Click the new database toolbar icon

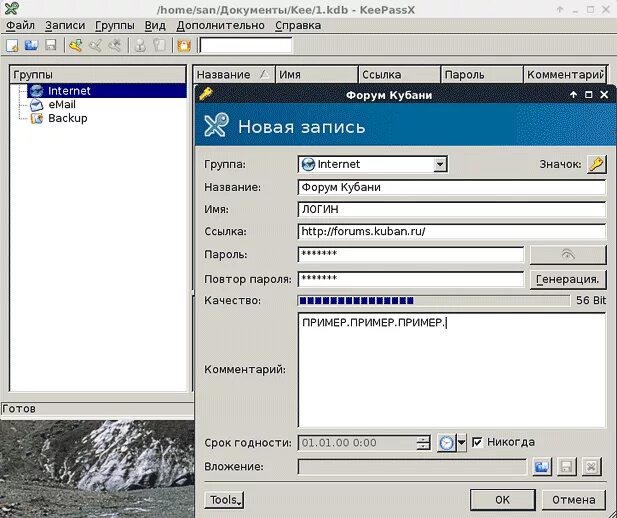[12, 46]
